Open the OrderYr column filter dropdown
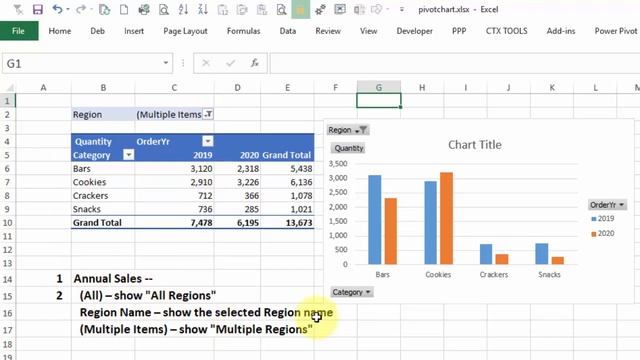This screenshot has width=640, height=360. [x=208, y=141]
